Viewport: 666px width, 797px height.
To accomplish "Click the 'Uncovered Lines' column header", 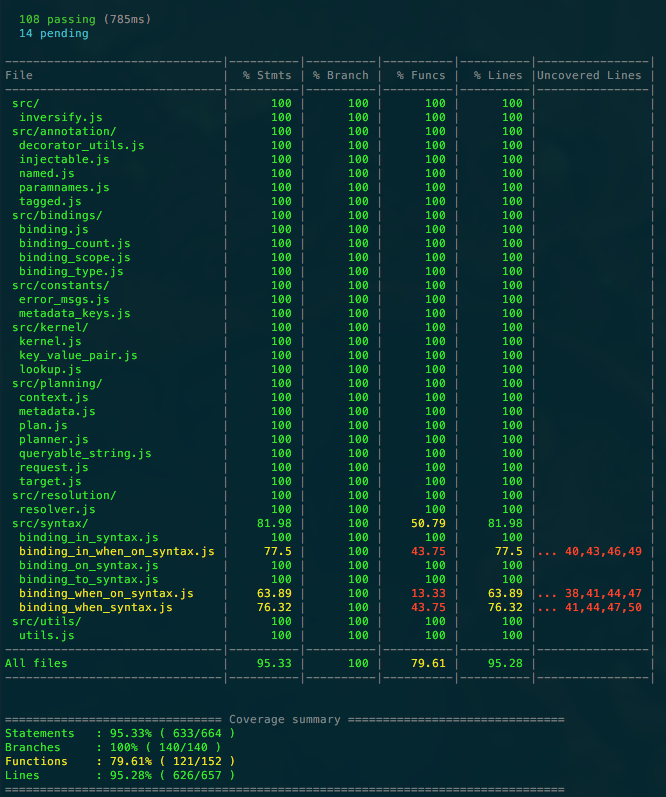I will pos(589,75).
